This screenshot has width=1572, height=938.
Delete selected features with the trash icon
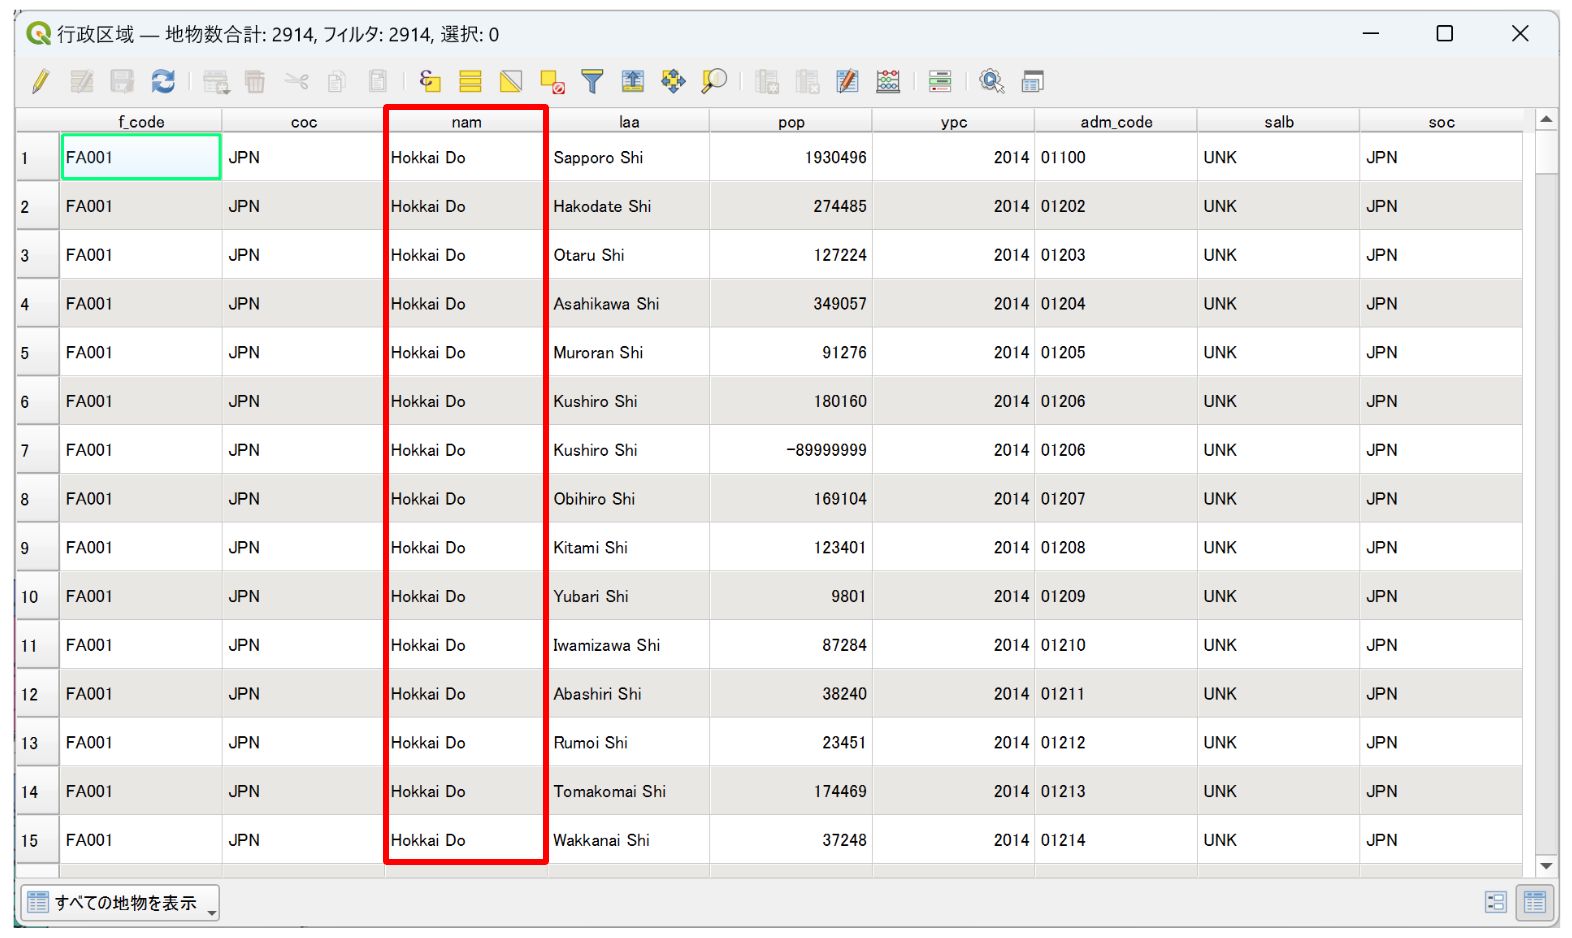point(255,82)
